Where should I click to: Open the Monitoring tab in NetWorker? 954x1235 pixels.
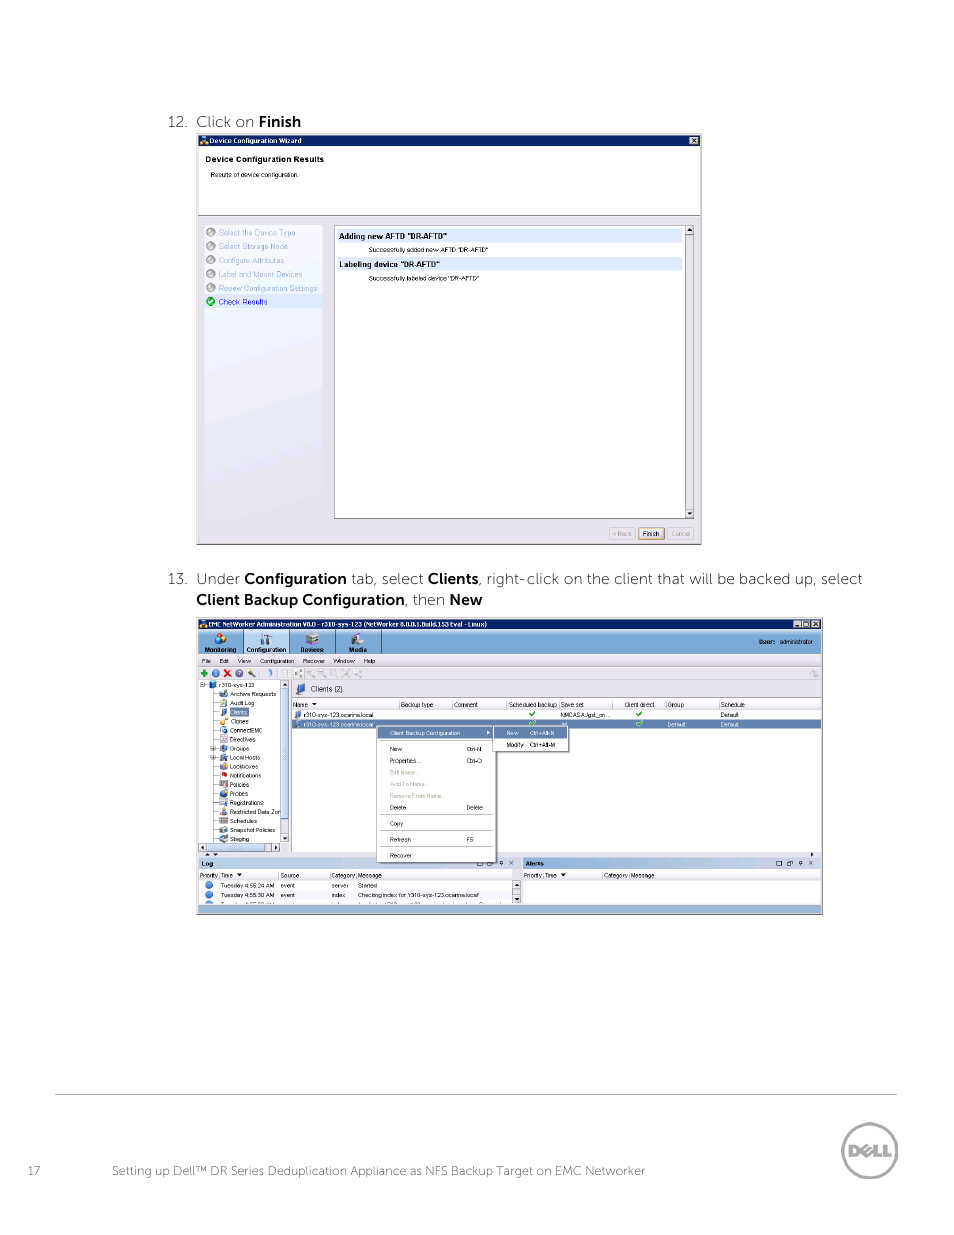point(220,642)
